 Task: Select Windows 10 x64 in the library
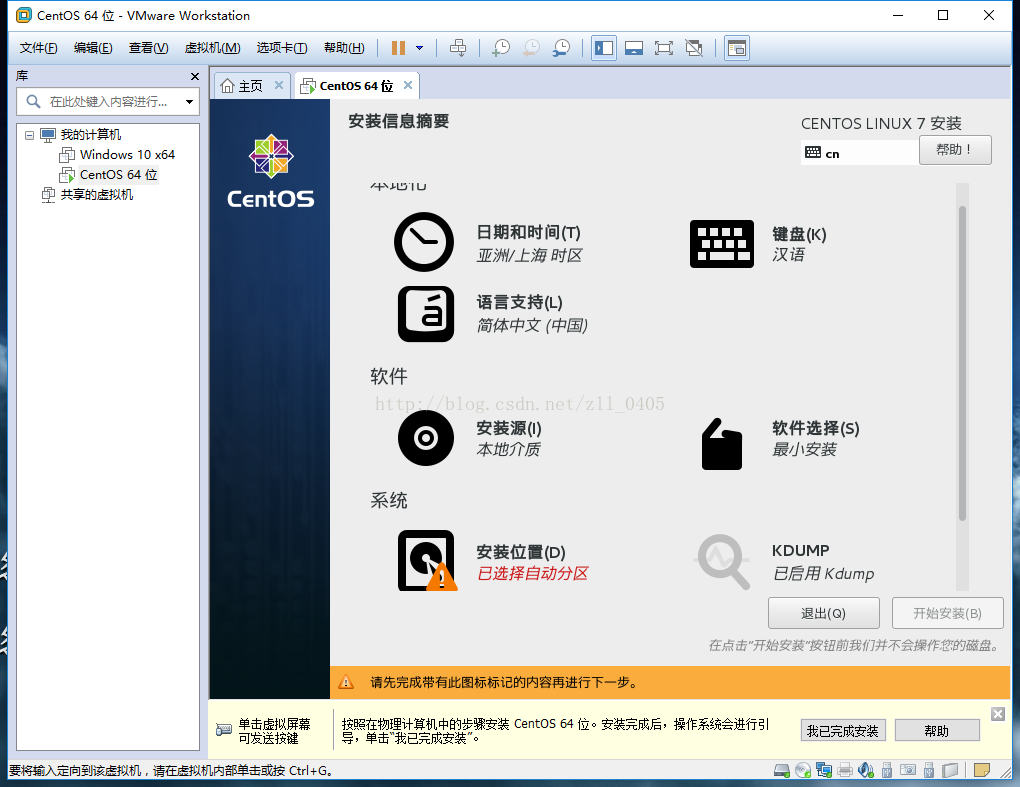click(127, 155)
